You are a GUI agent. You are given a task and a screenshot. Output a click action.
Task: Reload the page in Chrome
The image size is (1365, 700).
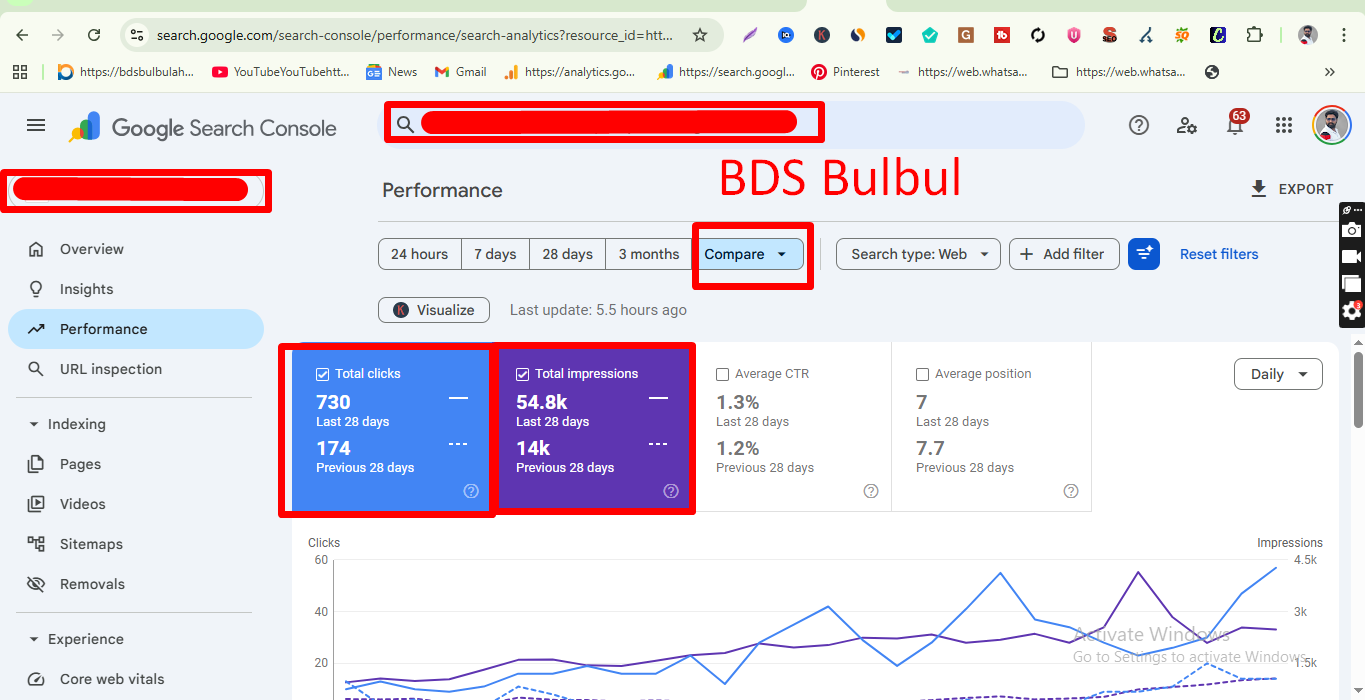point(94,35)
